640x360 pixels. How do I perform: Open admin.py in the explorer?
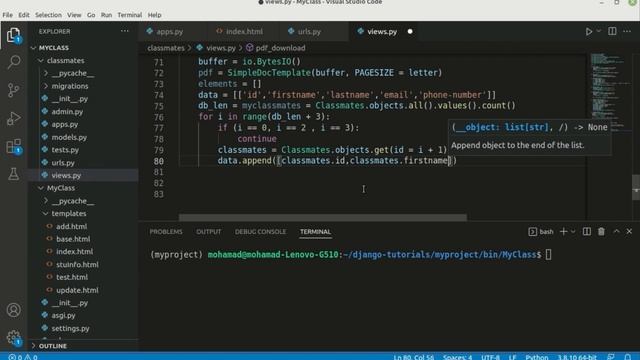point(67,111)
